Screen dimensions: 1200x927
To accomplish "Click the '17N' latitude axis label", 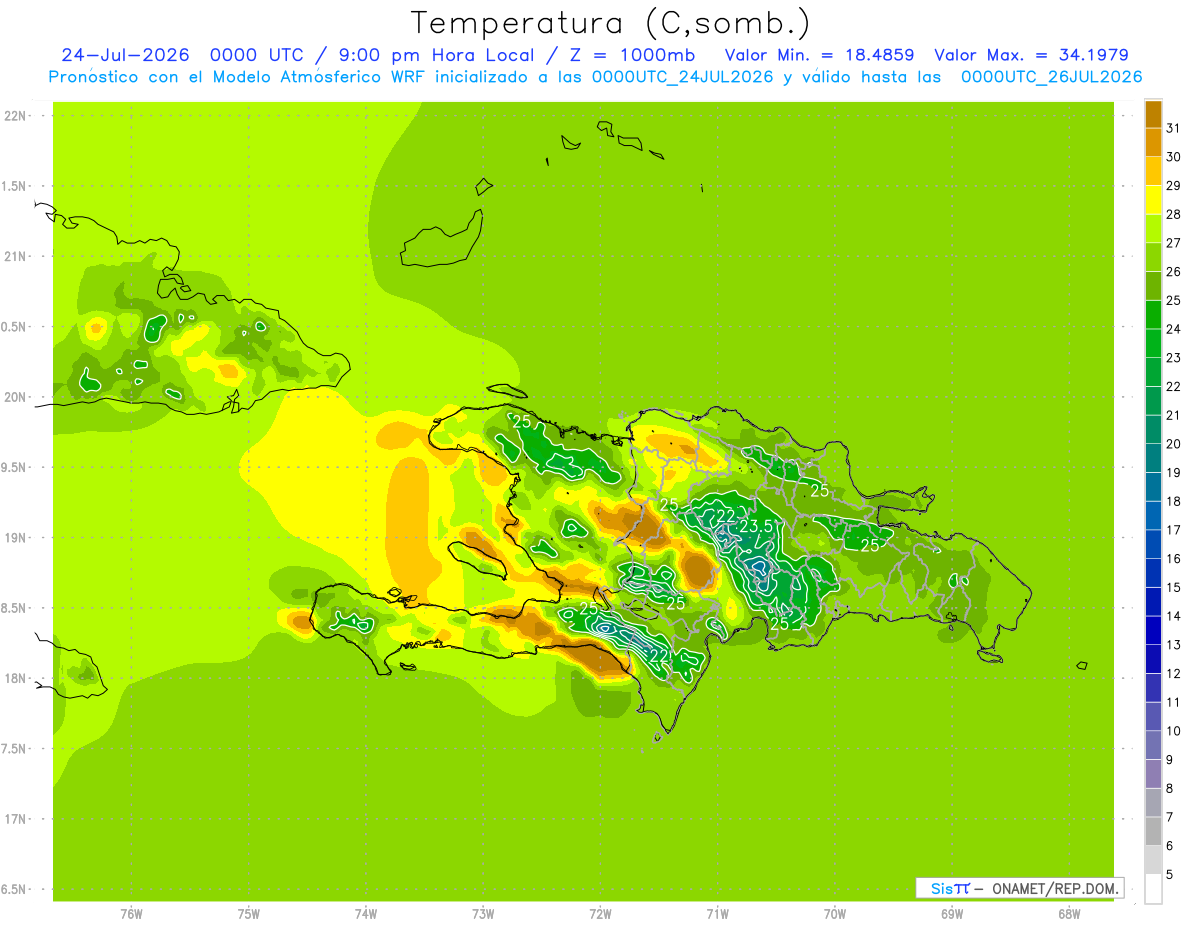I will tap(16, 819).
